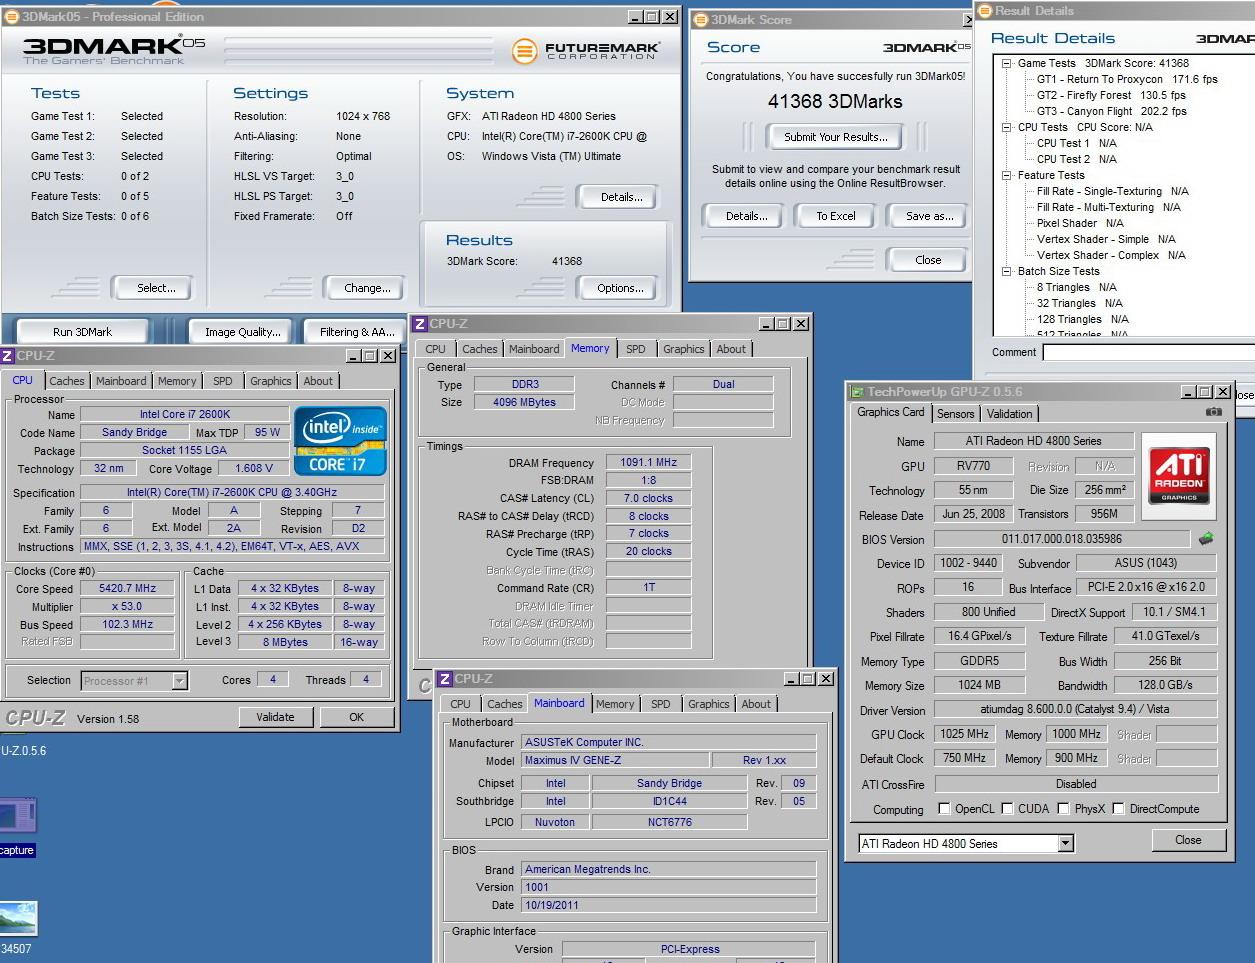
Task: Collapse the Game Tests tree node
Action: (1006, 63)
